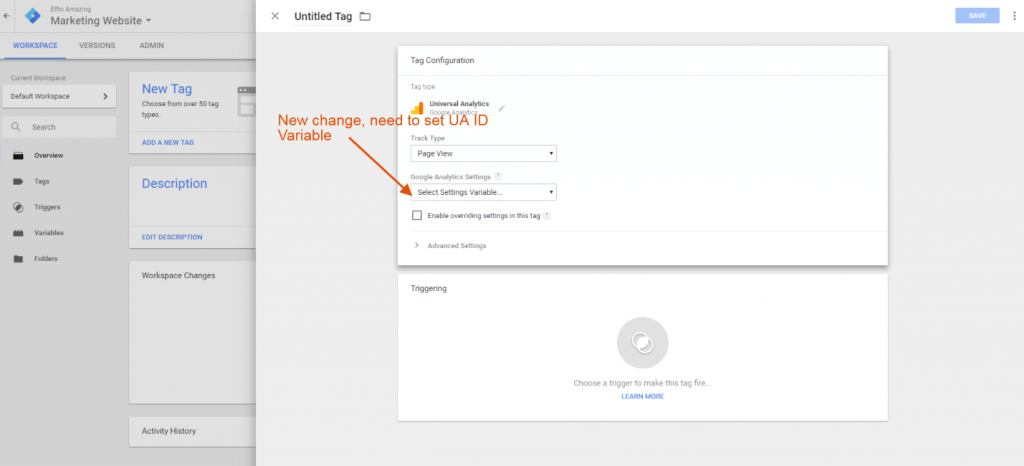Click the Workspace Changes heading
The height and width of the screenshot is (466, 1024).
pos(178,276)
